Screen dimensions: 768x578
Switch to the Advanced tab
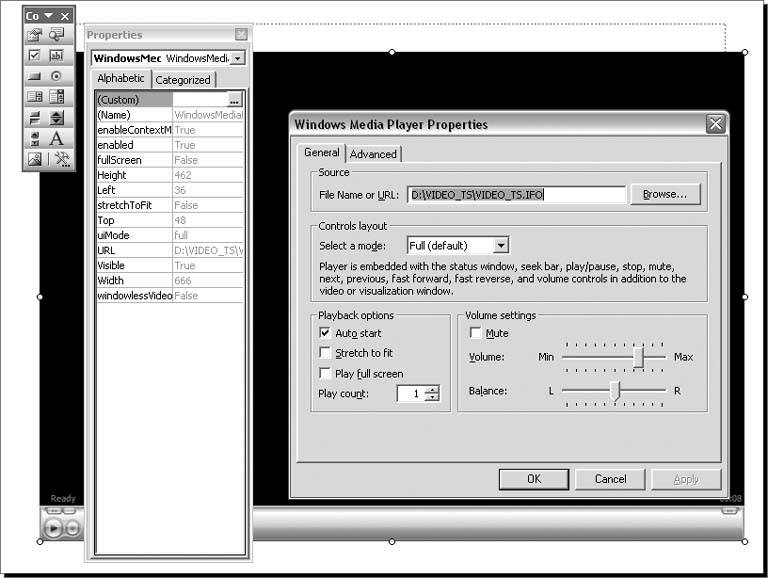coord(373,154)
